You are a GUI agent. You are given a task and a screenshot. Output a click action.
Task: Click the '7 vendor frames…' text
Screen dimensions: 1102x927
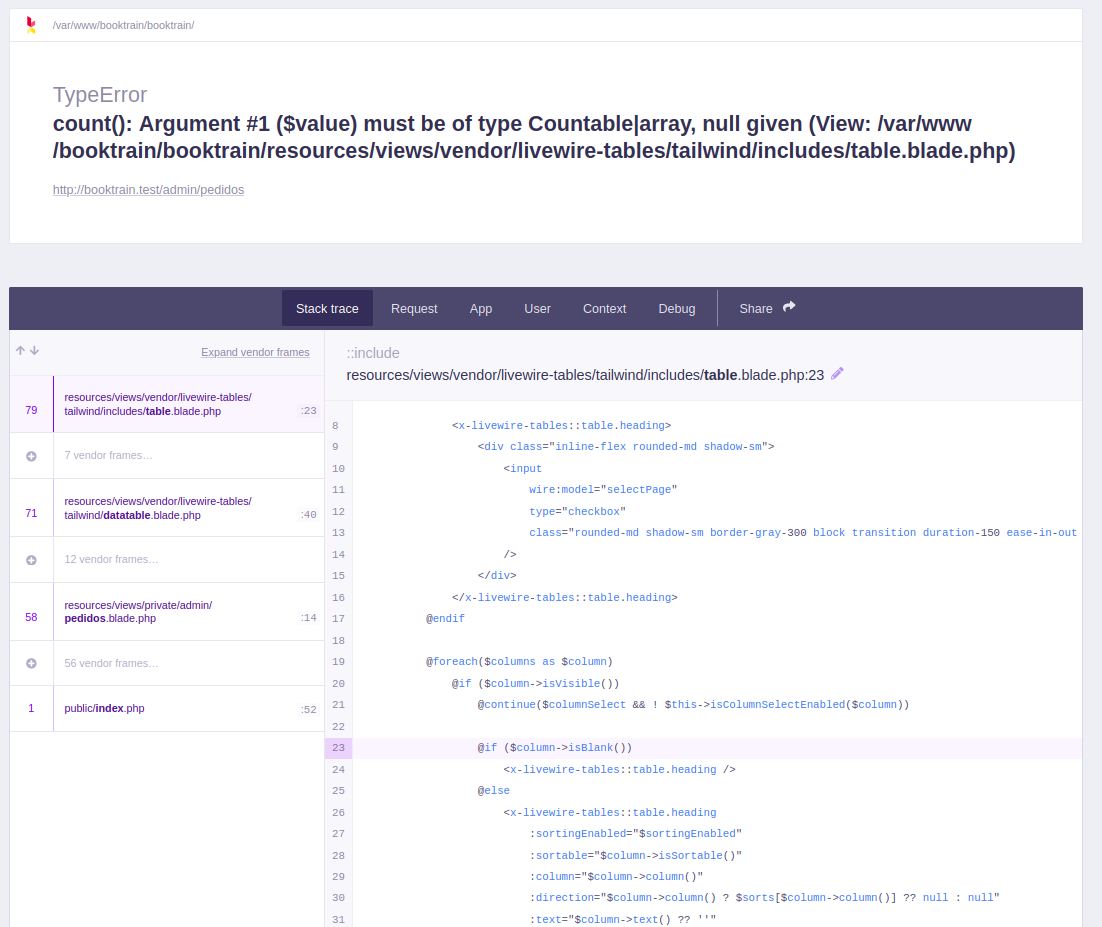[108, 455]
